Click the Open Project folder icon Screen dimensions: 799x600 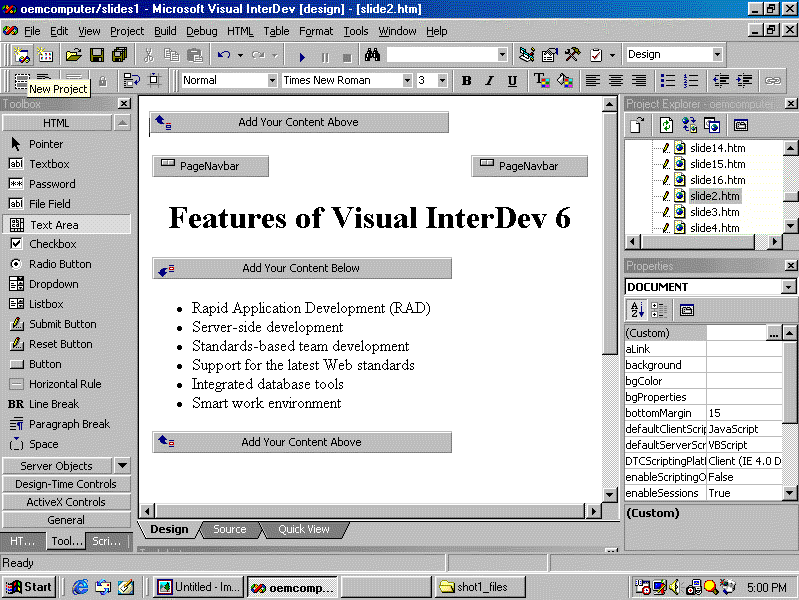[73, 55]
